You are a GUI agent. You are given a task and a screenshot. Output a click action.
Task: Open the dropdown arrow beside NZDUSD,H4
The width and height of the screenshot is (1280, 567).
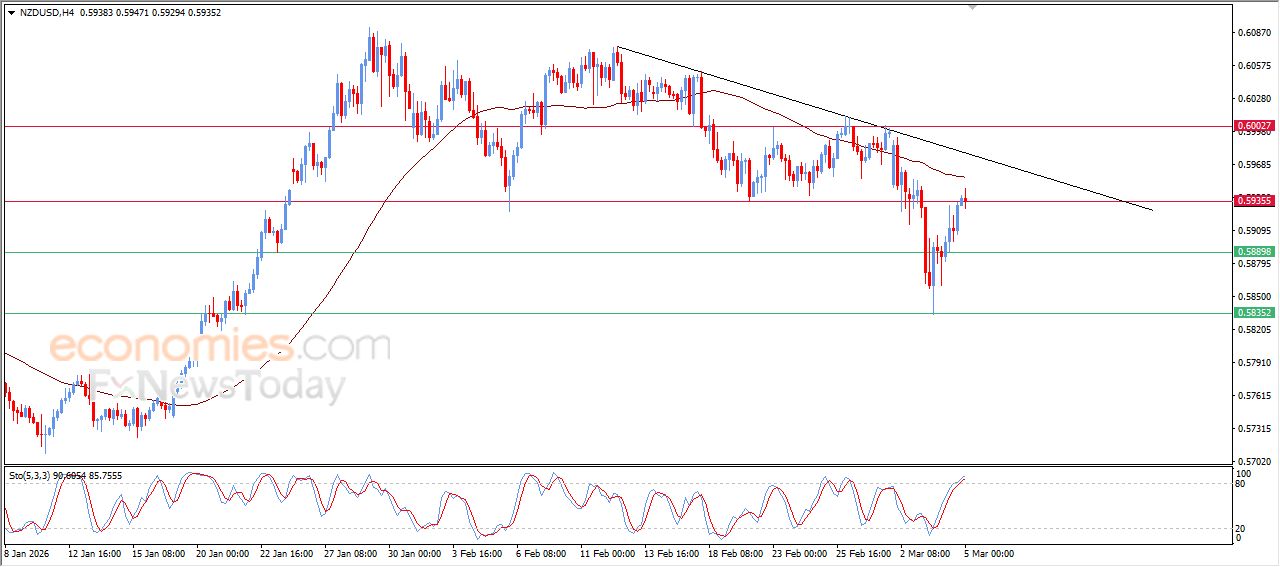pyautogui.click(x=11, y=13)
